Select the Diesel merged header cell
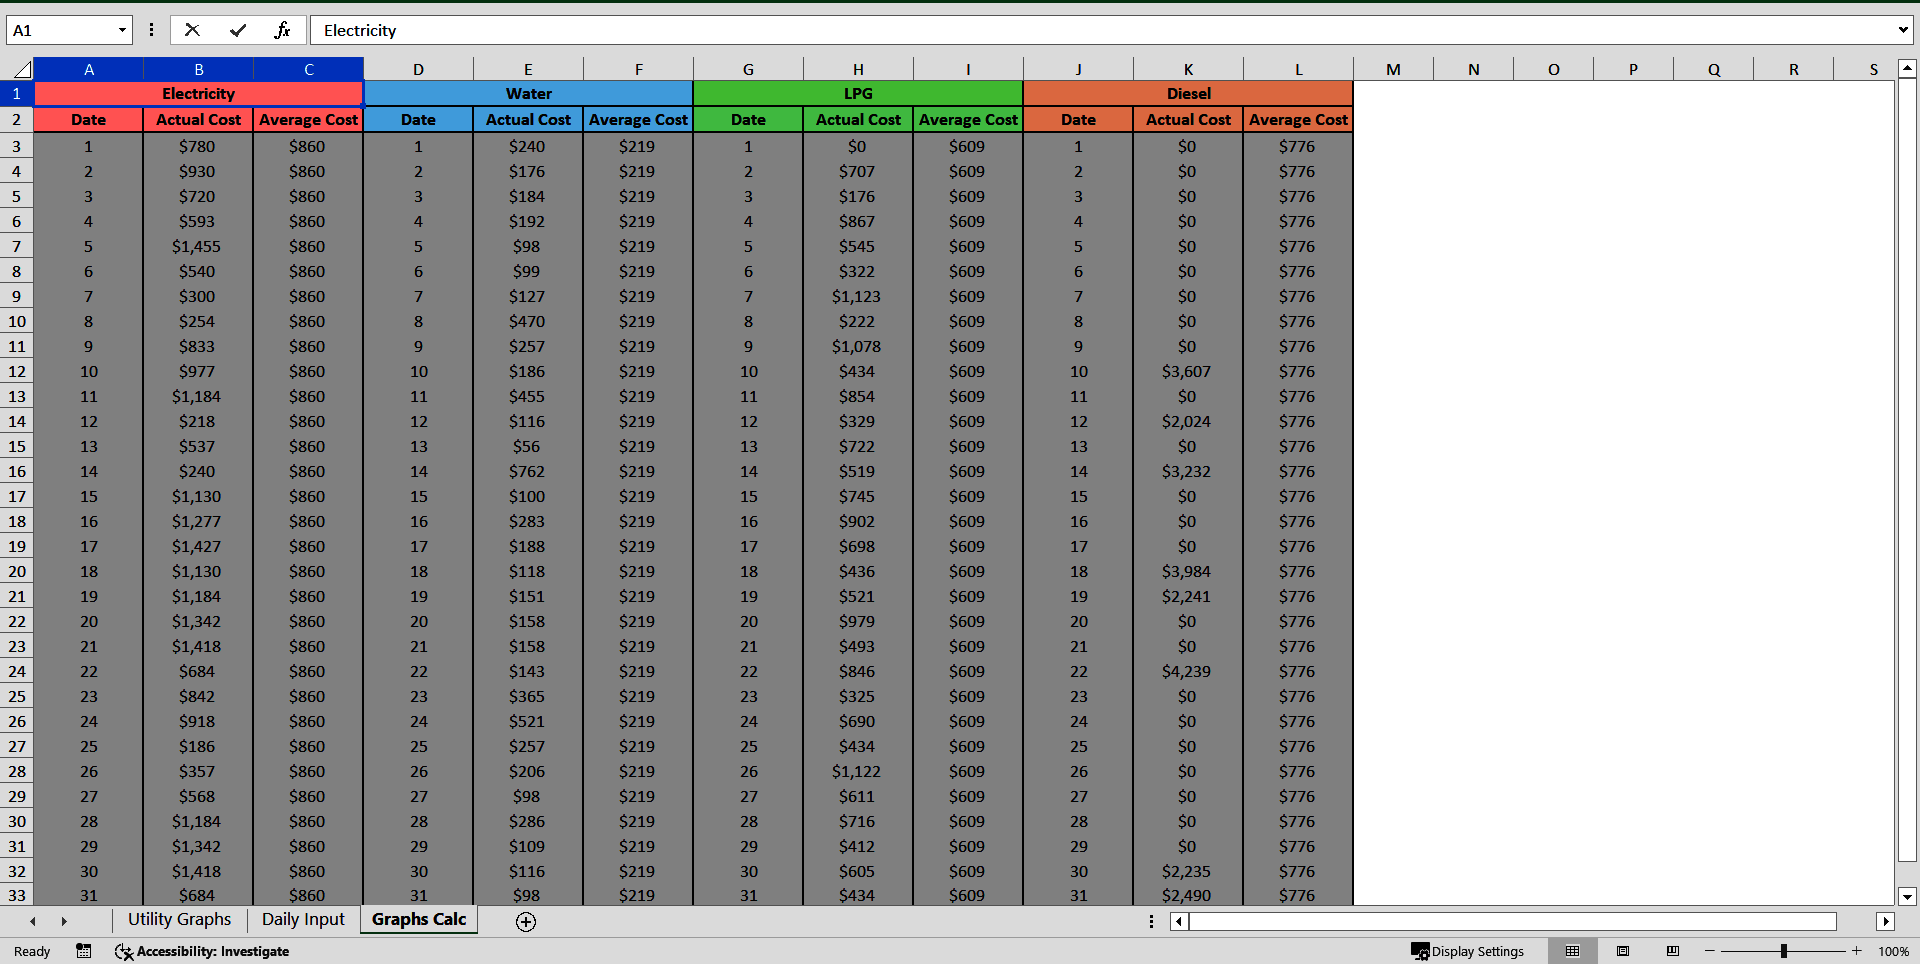 click(x=1188, y=93)
